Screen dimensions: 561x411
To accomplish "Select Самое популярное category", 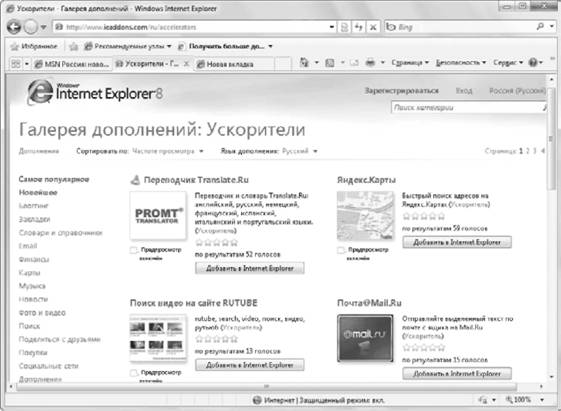I will (54, 179).
